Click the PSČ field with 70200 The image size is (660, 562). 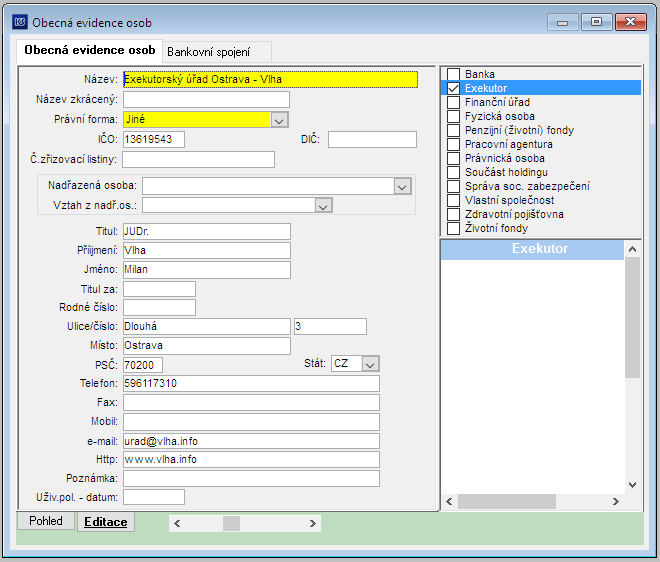coord(143,365)
